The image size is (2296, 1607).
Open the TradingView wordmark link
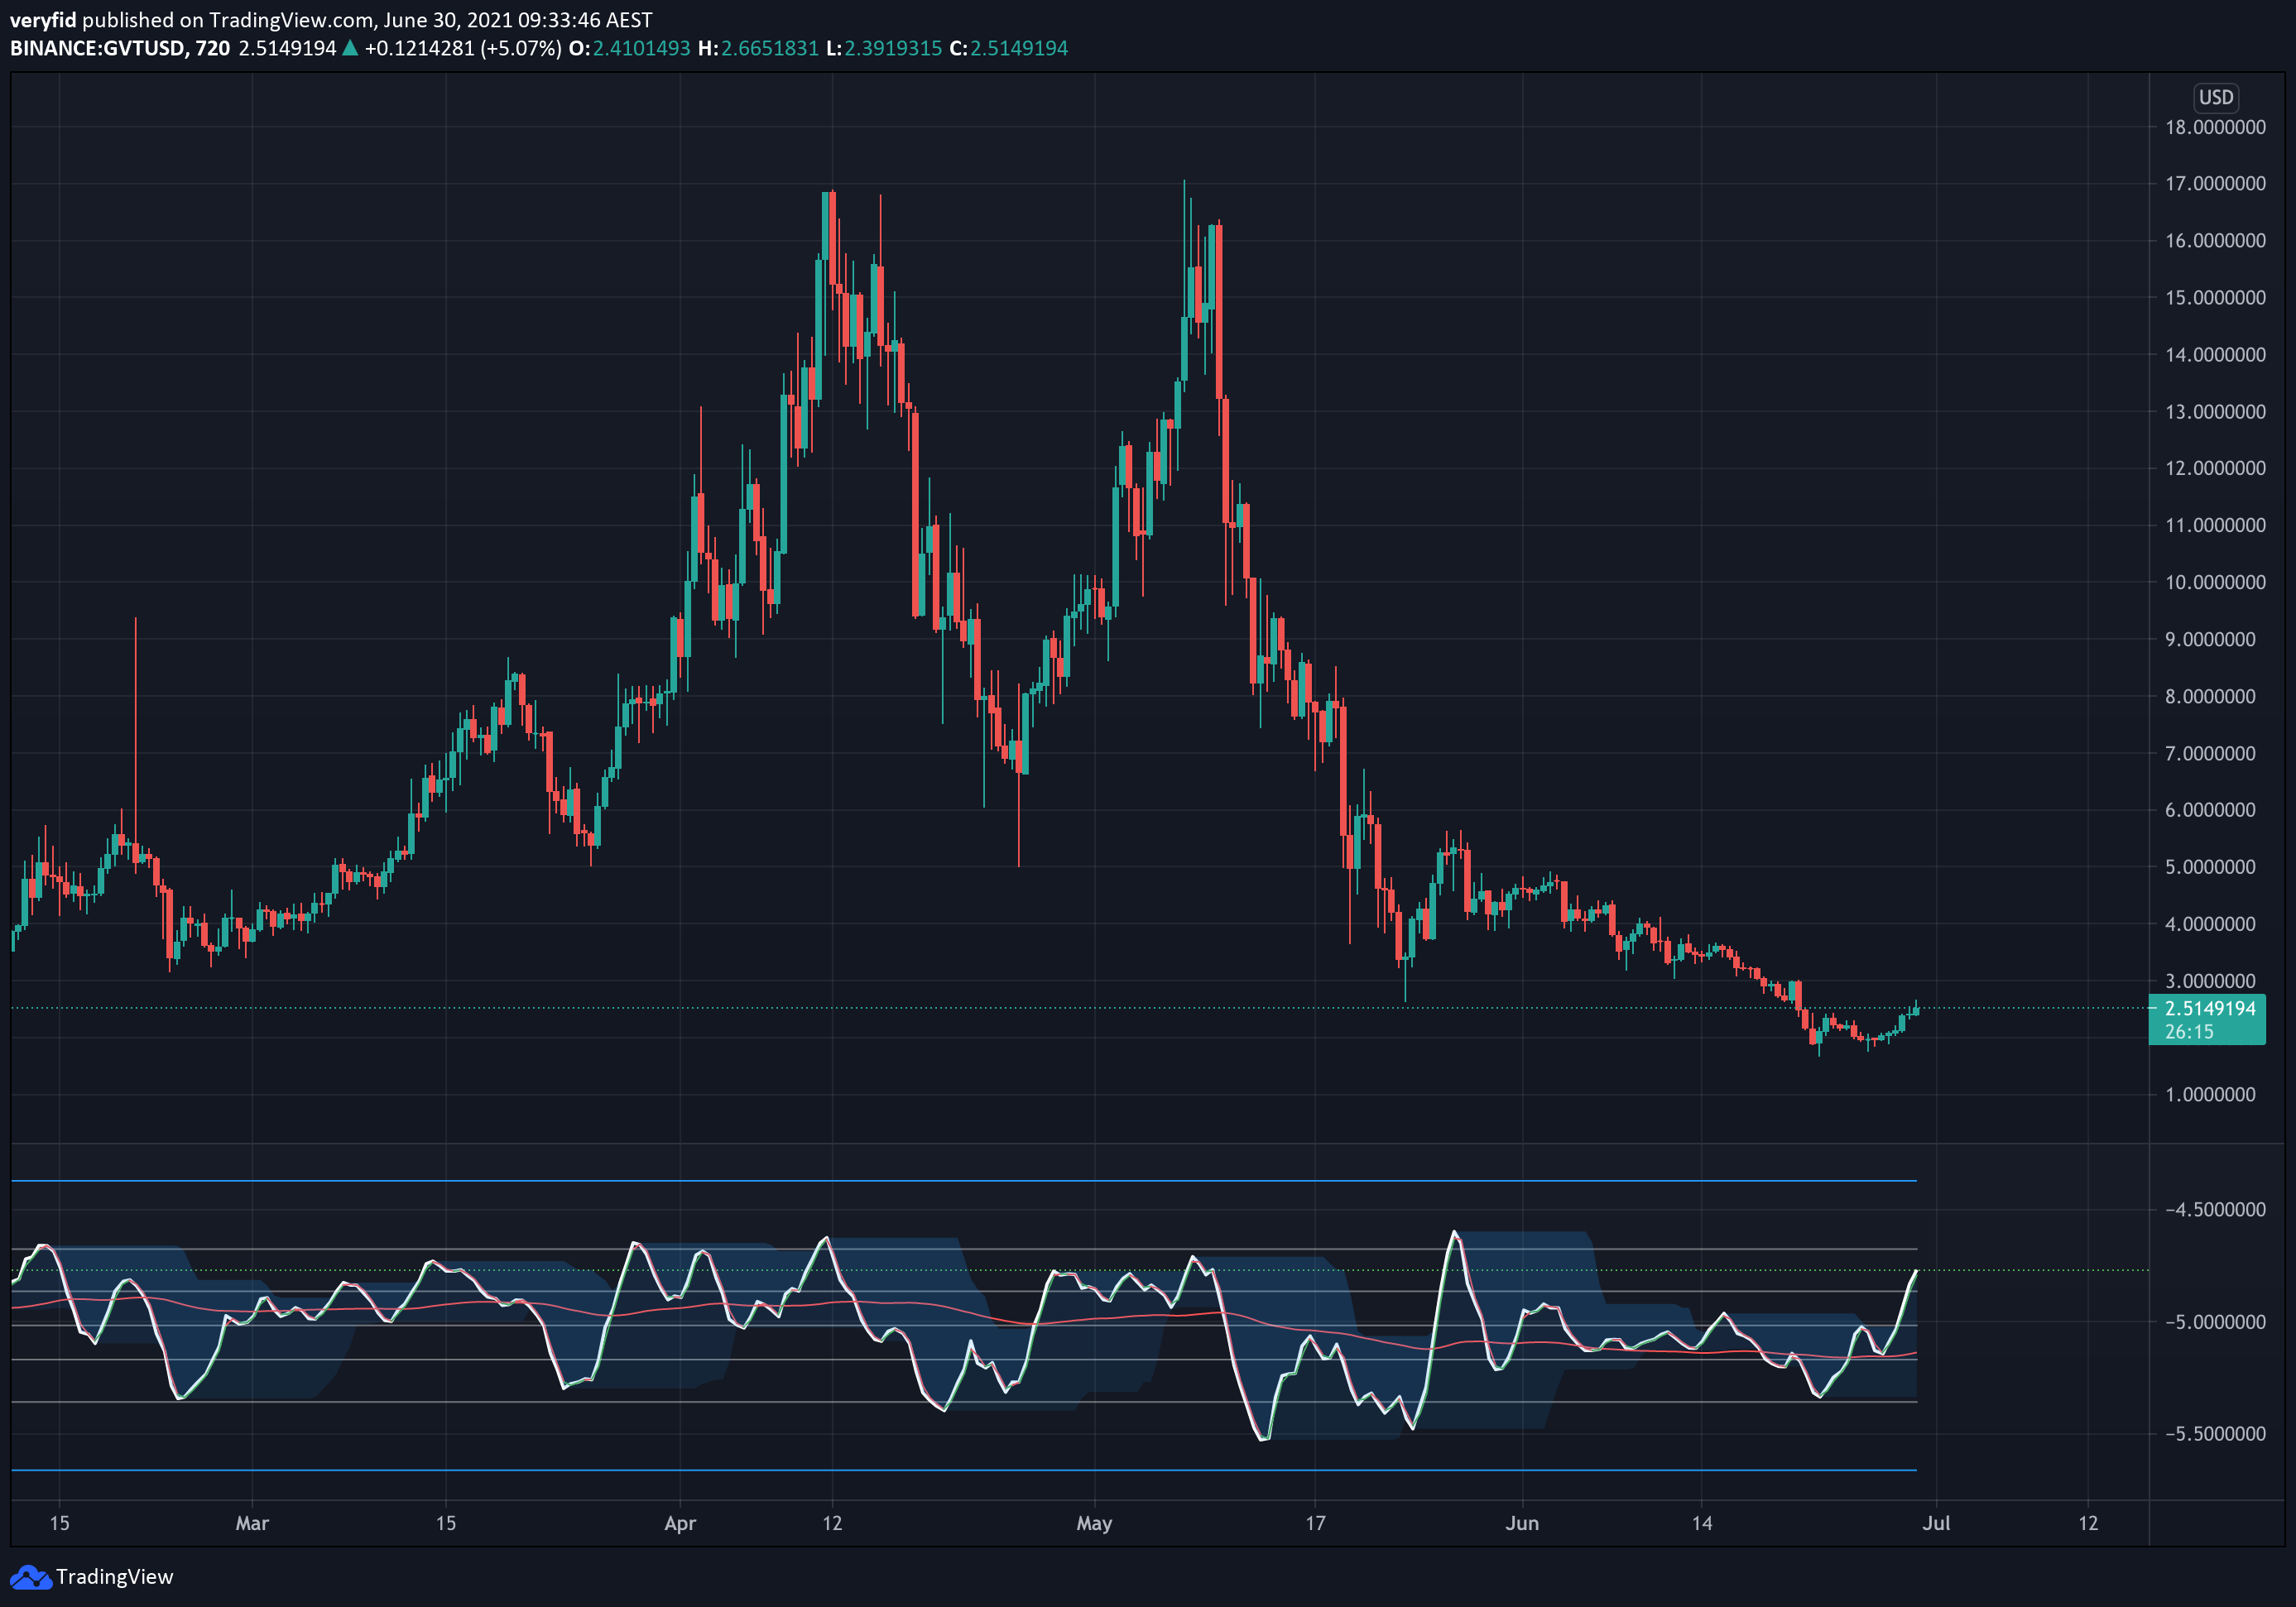pyautogui.click(x=115, y=1577)
